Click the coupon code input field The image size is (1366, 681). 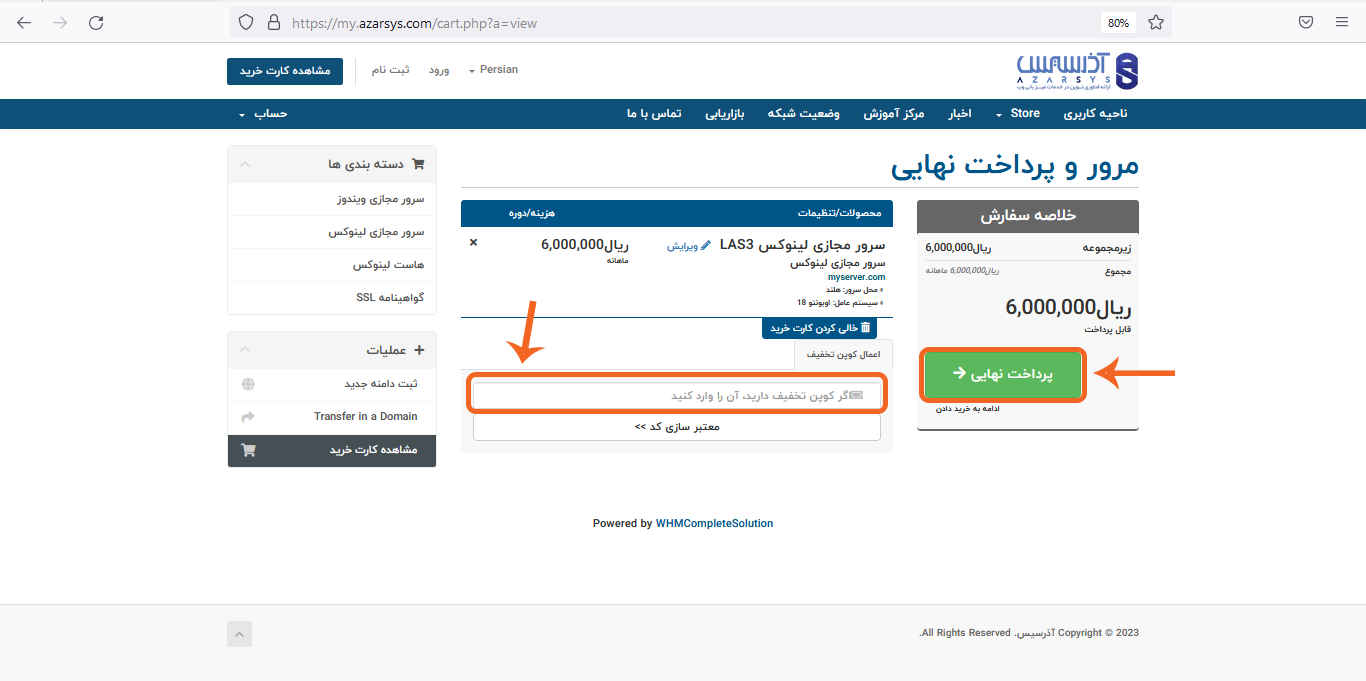click(677, 396)
